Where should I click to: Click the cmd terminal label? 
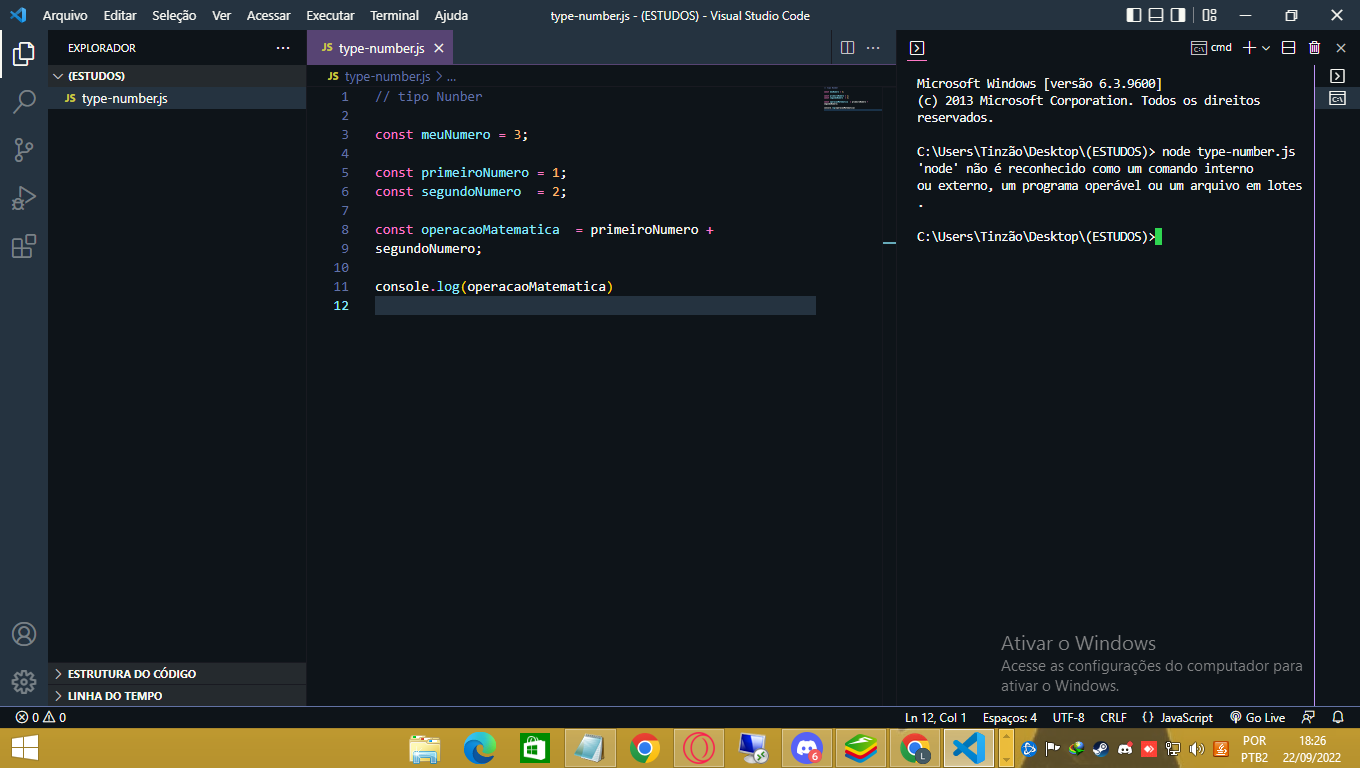point(1212,47)
